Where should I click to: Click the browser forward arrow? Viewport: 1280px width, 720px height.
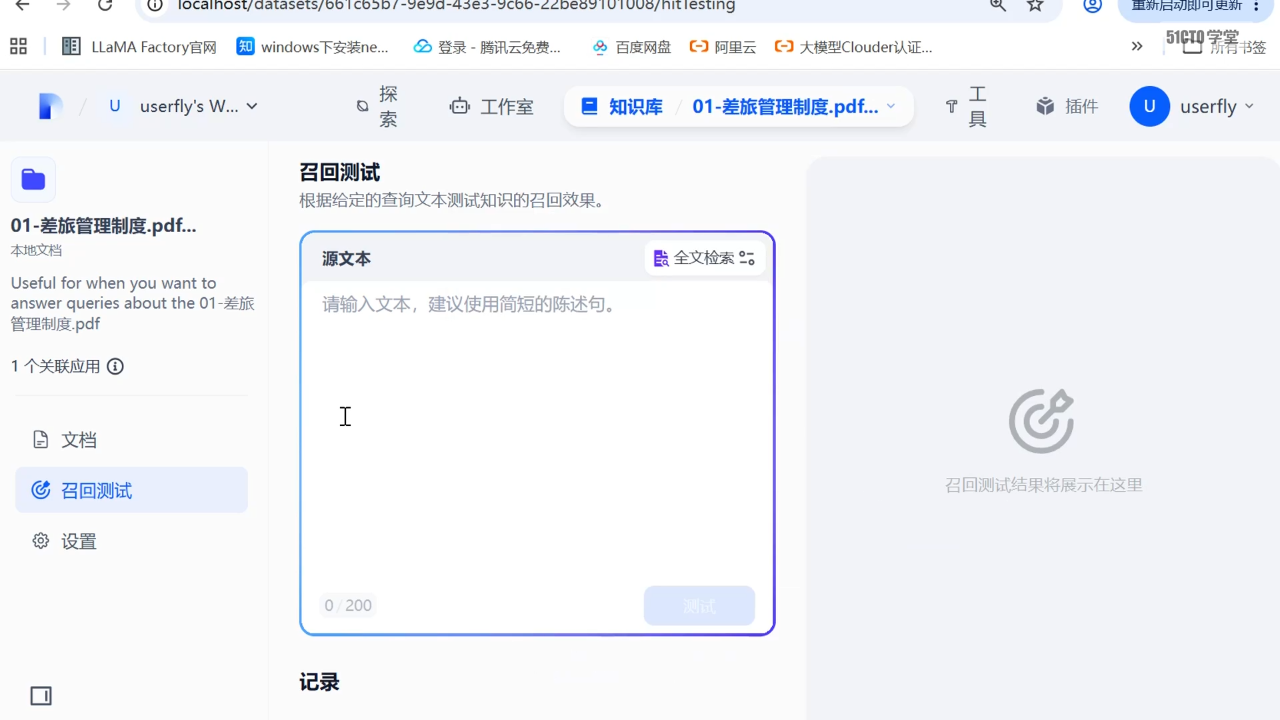coord(64,5)
